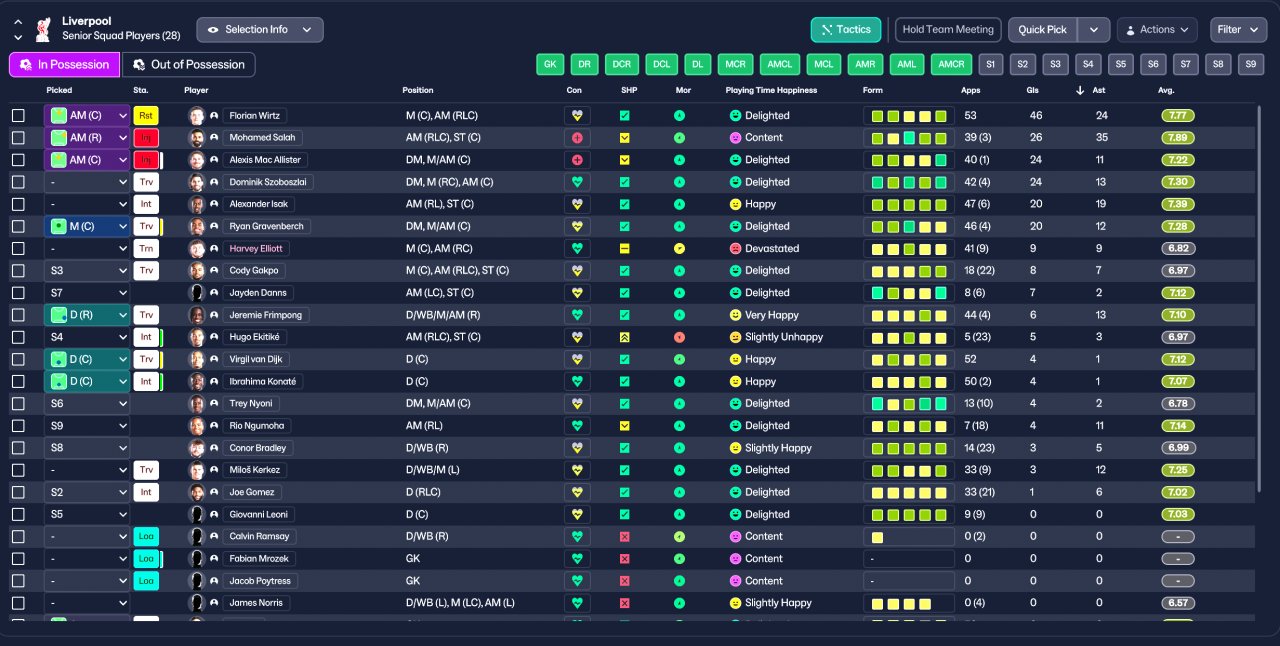The width and height of the screenshot is (1280, 646).
Task: Click Mohamed Salah injury condition icon
Action: point(577,138)
